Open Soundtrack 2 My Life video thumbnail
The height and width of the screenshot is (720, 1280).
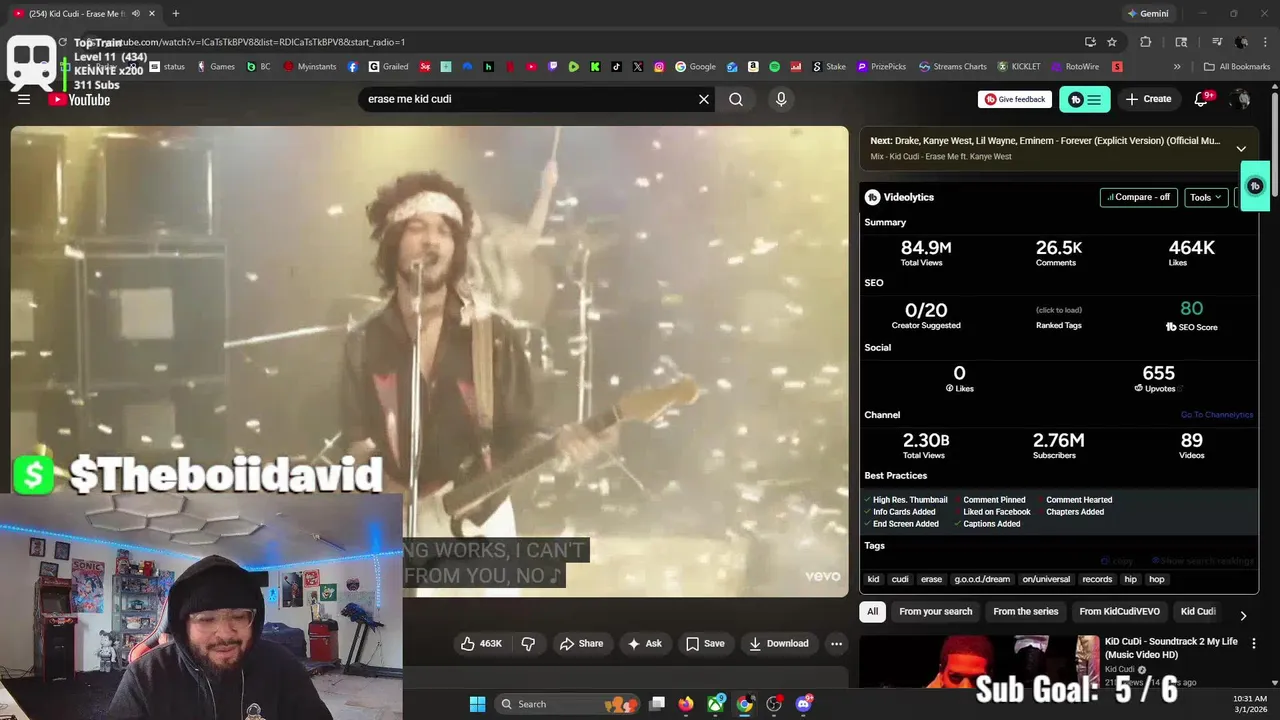pyautogui.click(x=979, y=661)
